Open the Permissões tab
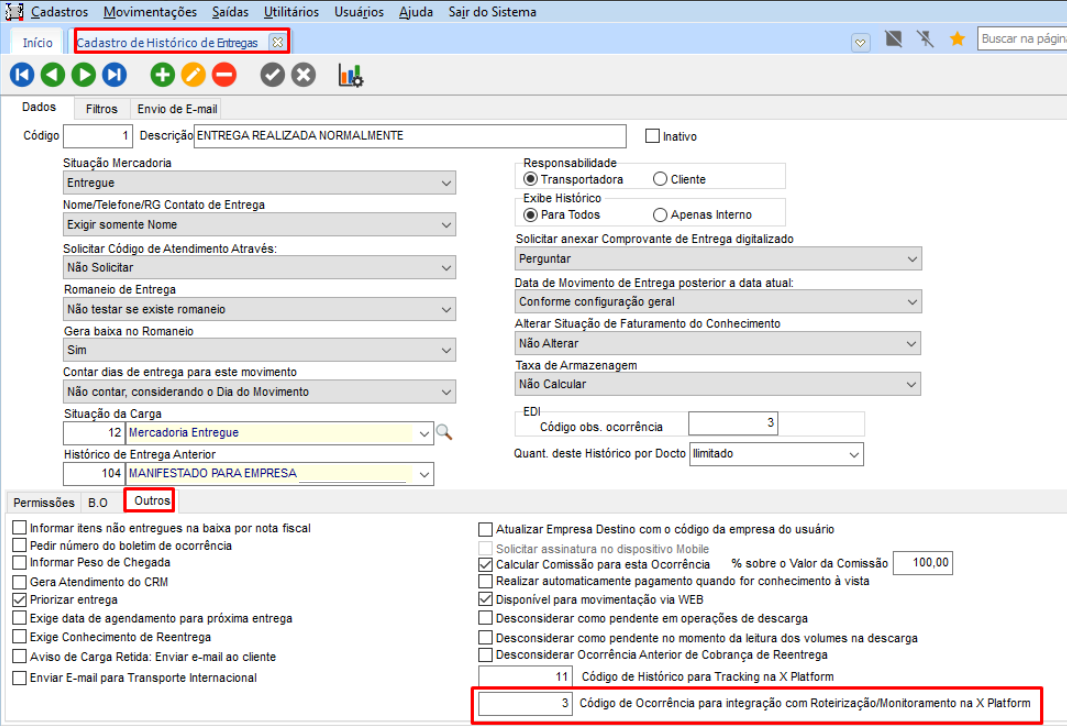Image resolution: width=1067 pixels, height=726 pixels. tap(44, 502)
